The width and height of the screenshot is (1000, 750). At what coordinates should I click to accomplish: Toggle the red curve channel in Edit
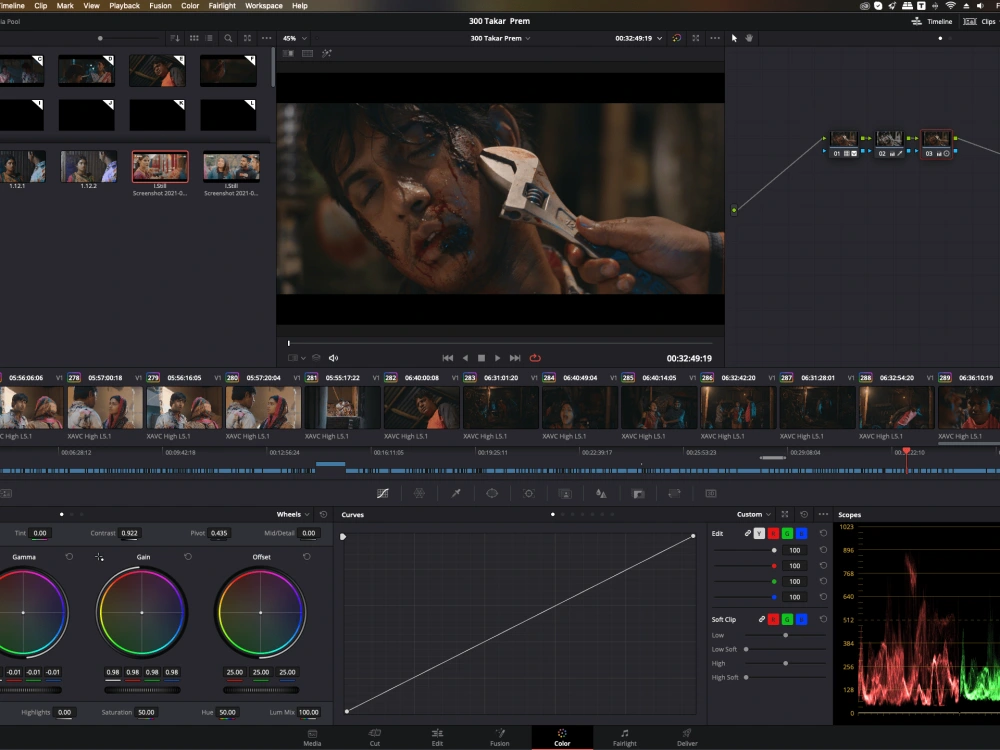pyautogui.click(x=773, y=533)
